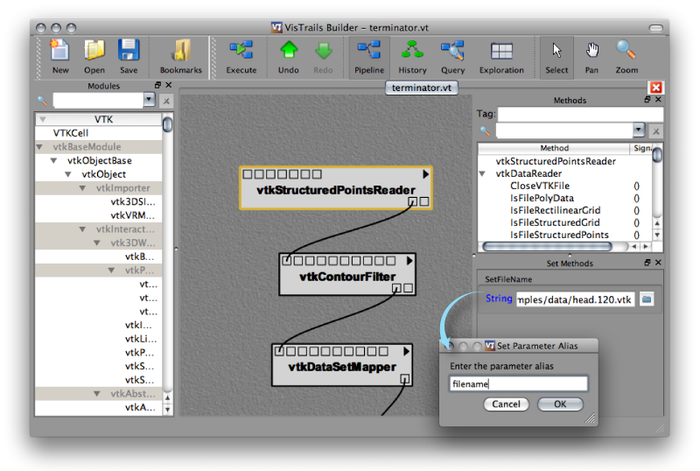Open the Exploration view
Viewport: 700px width, 471px height.
tap(502, 52)
